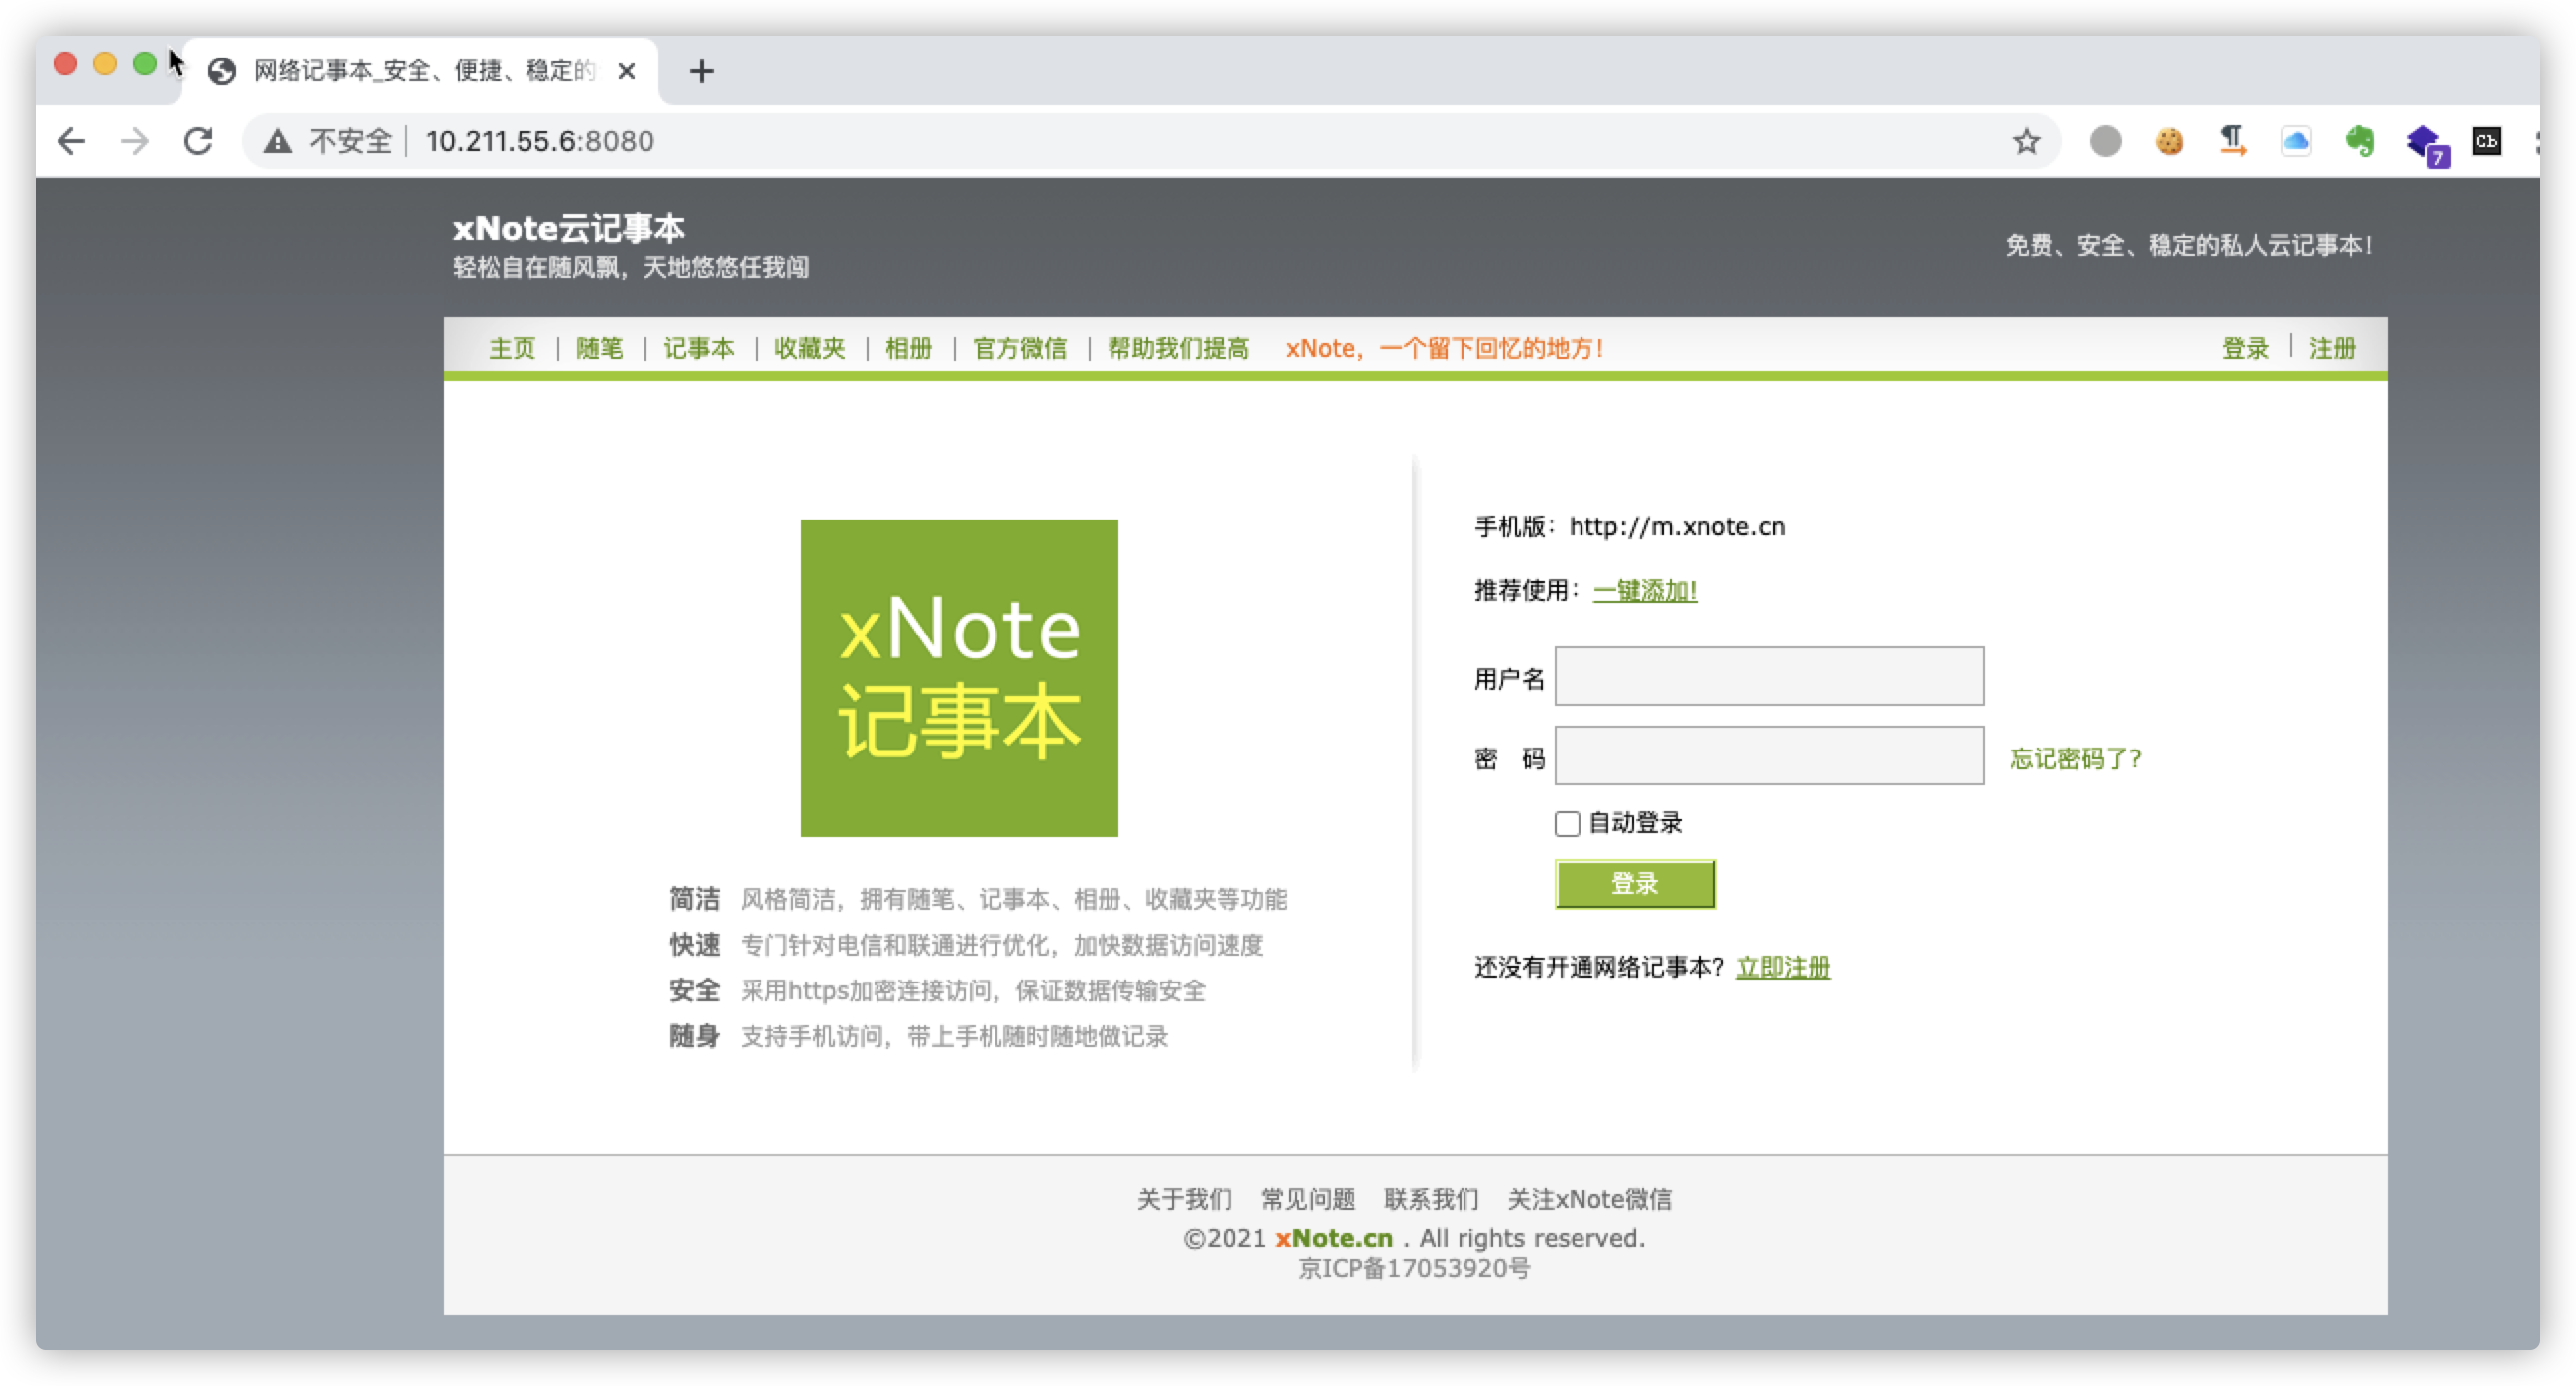Screen dimensions: 2576x1386
Task: Bookmark this page with star icon
Action: click(2026, 141)
